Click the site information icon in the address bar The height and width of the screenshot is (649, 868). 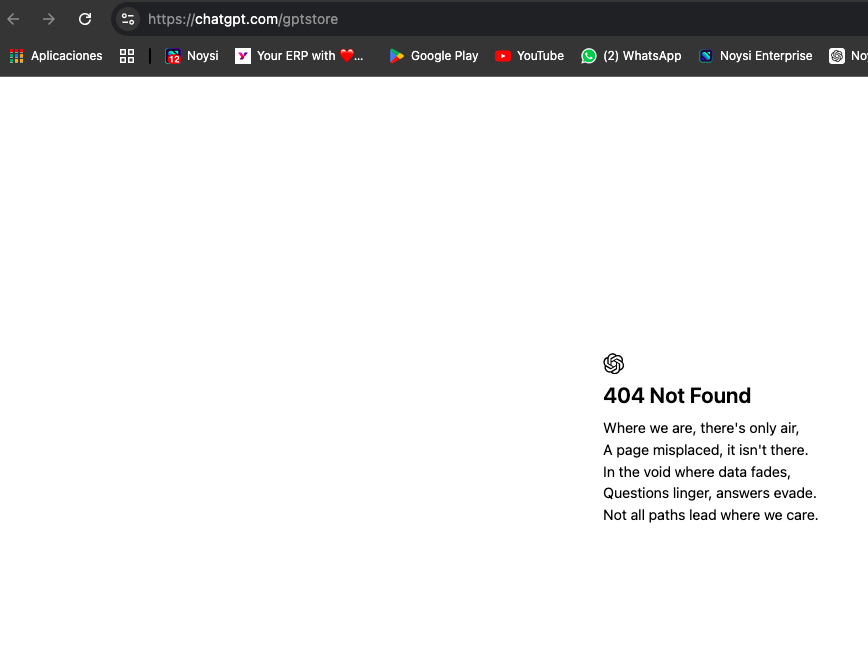pos(127,19)
